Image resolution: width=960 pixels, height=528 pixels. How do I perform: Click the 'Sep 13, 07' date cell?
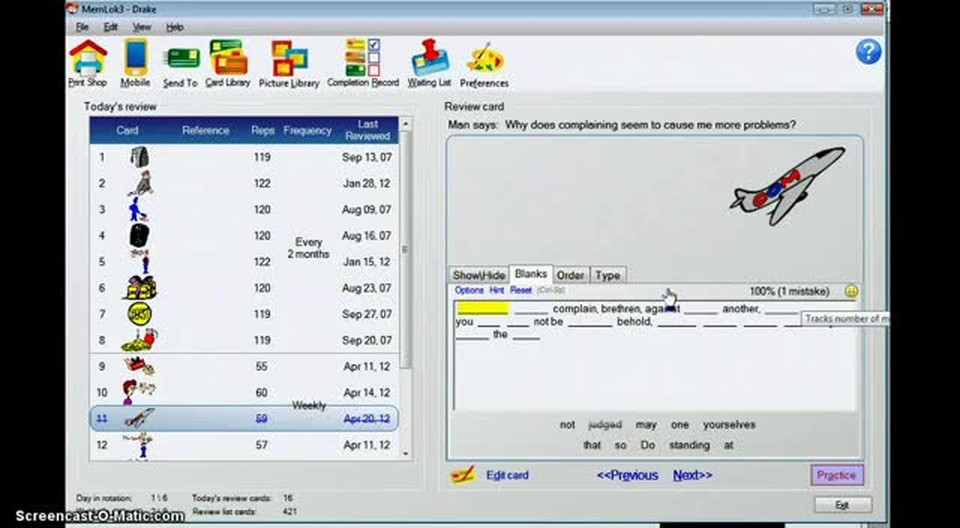pos(367,157)
